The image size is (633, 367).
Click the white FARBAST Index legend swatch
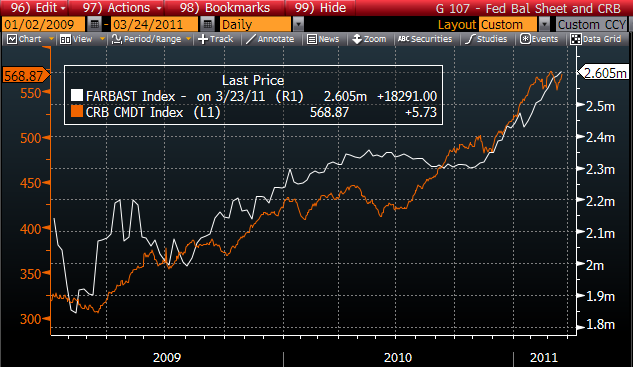[77, 96]
